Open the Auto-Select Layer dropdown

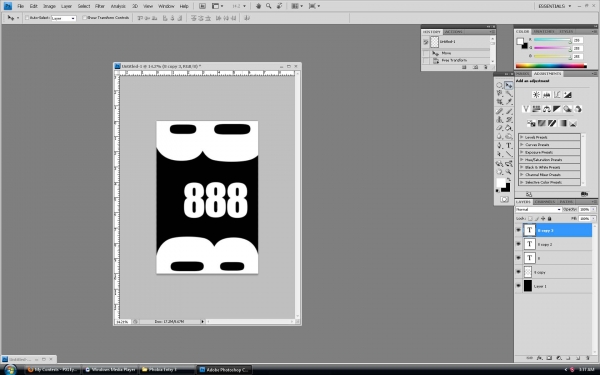[64, 18]
